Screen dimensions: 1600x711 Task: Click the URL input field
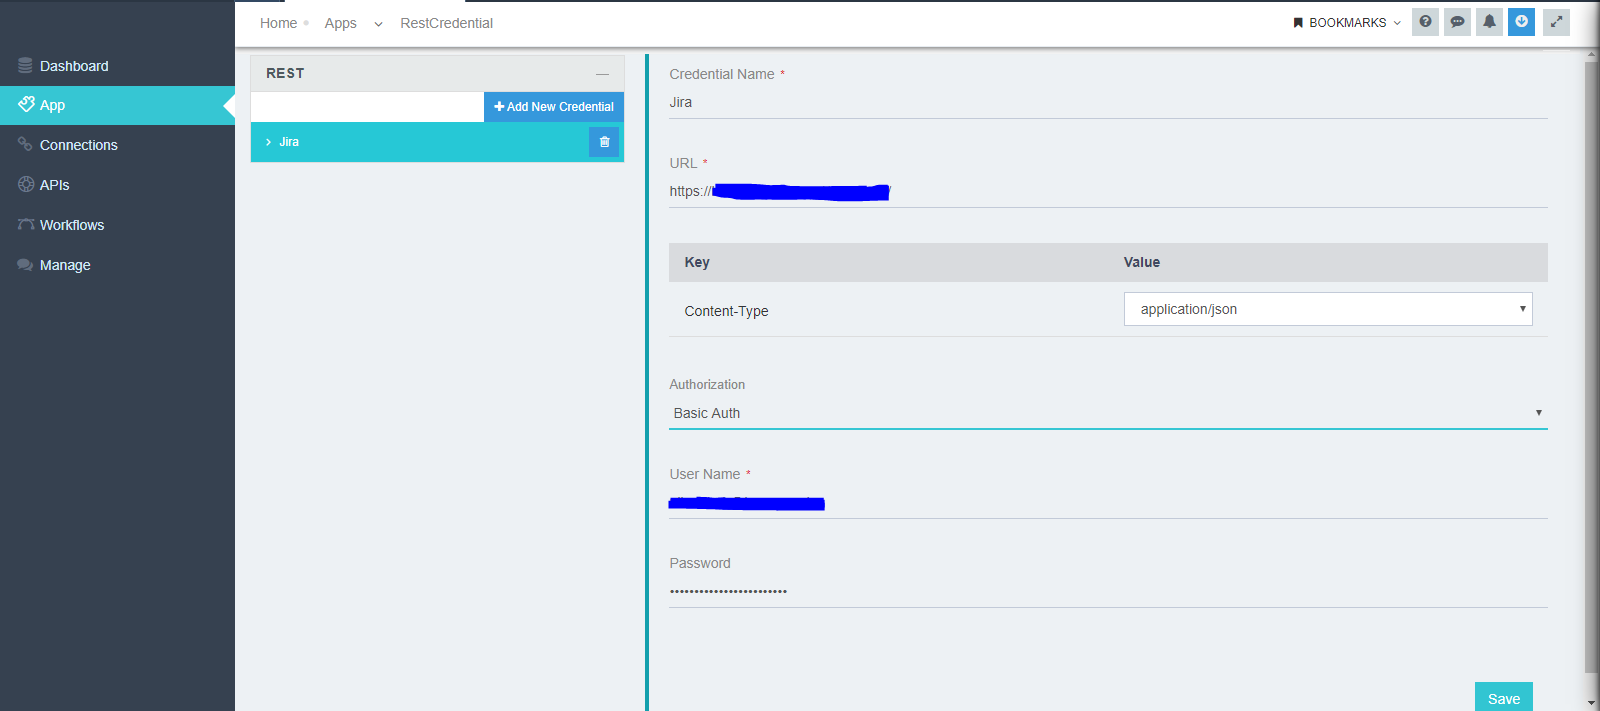pyautogui.click(x=1108, y=192)
